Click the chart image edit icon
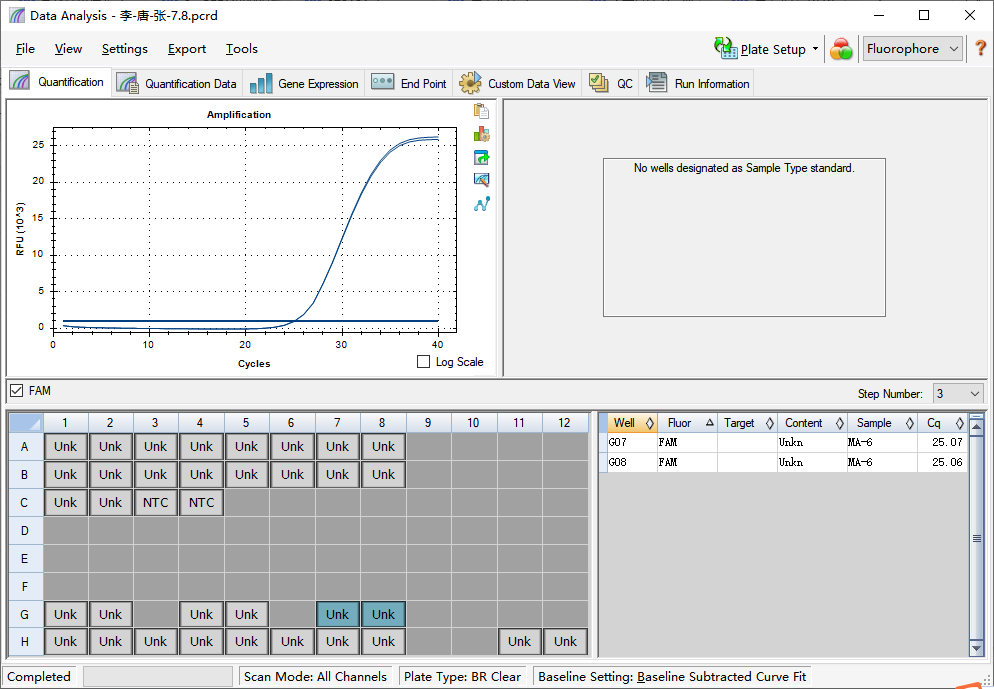This screenshot has height=689, width=994. (481, 180)
